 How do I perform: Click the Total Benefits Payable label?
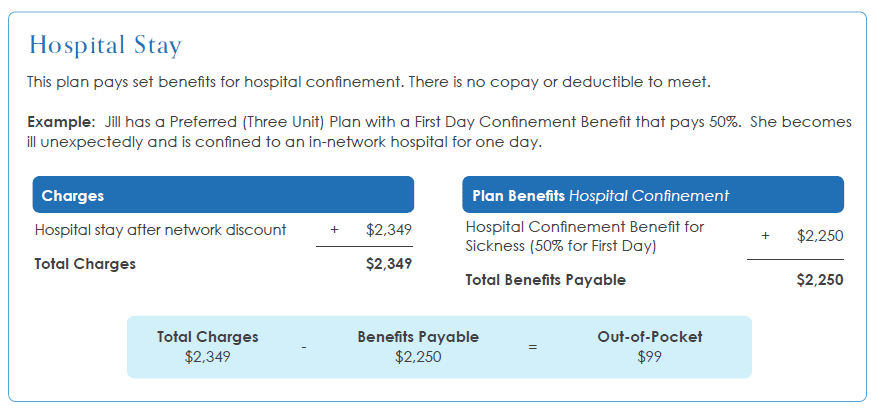click(545, 280)
